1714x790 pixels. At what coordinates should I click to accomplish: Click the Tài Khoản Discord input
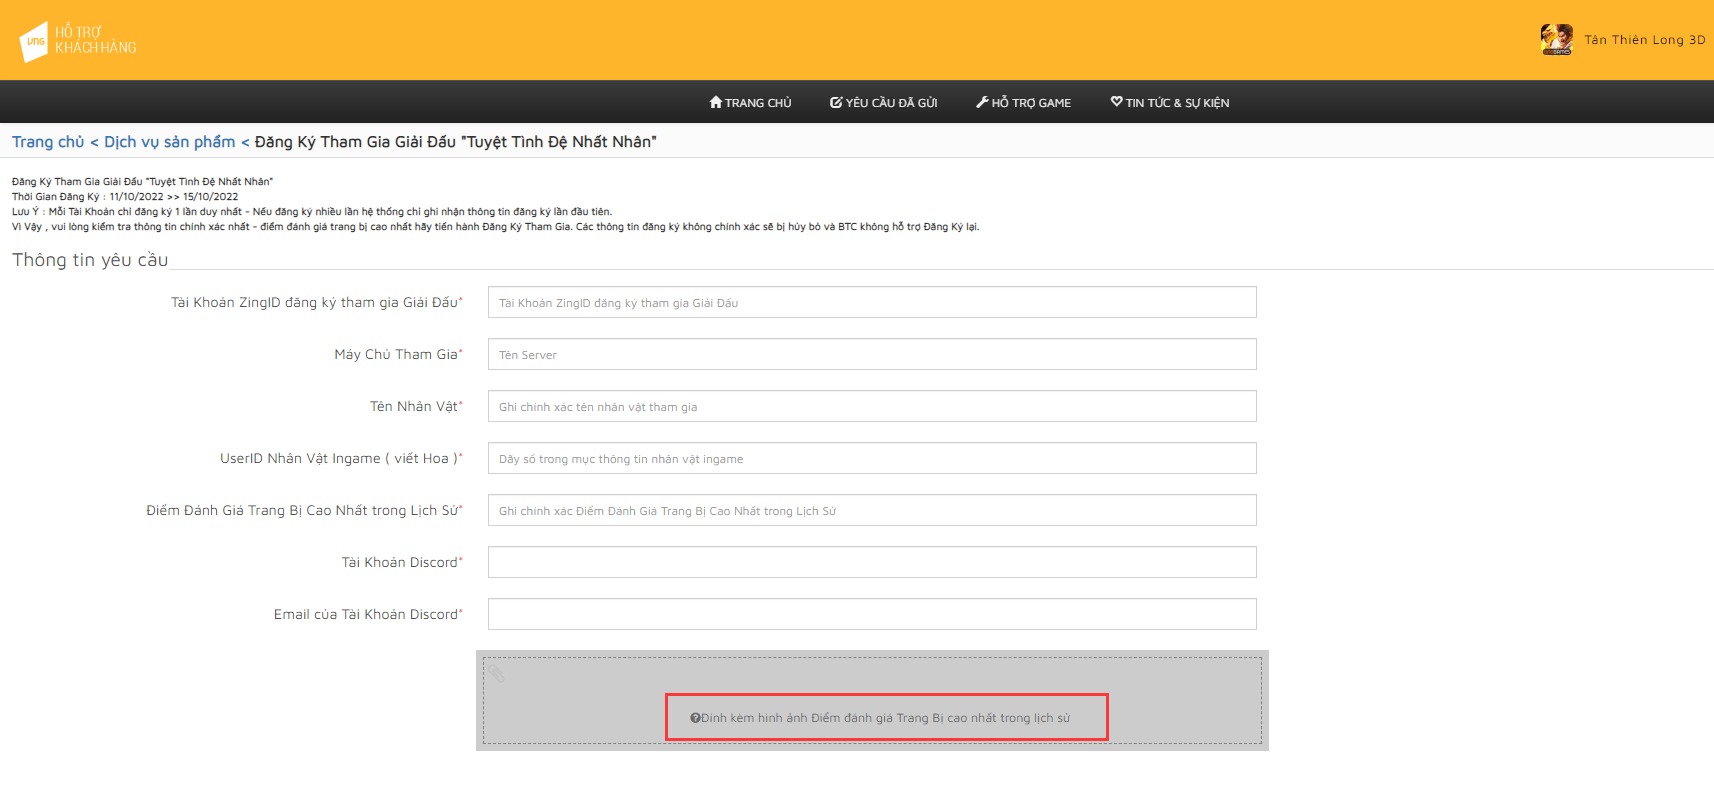pyautogui.click(x=871, y=563)
